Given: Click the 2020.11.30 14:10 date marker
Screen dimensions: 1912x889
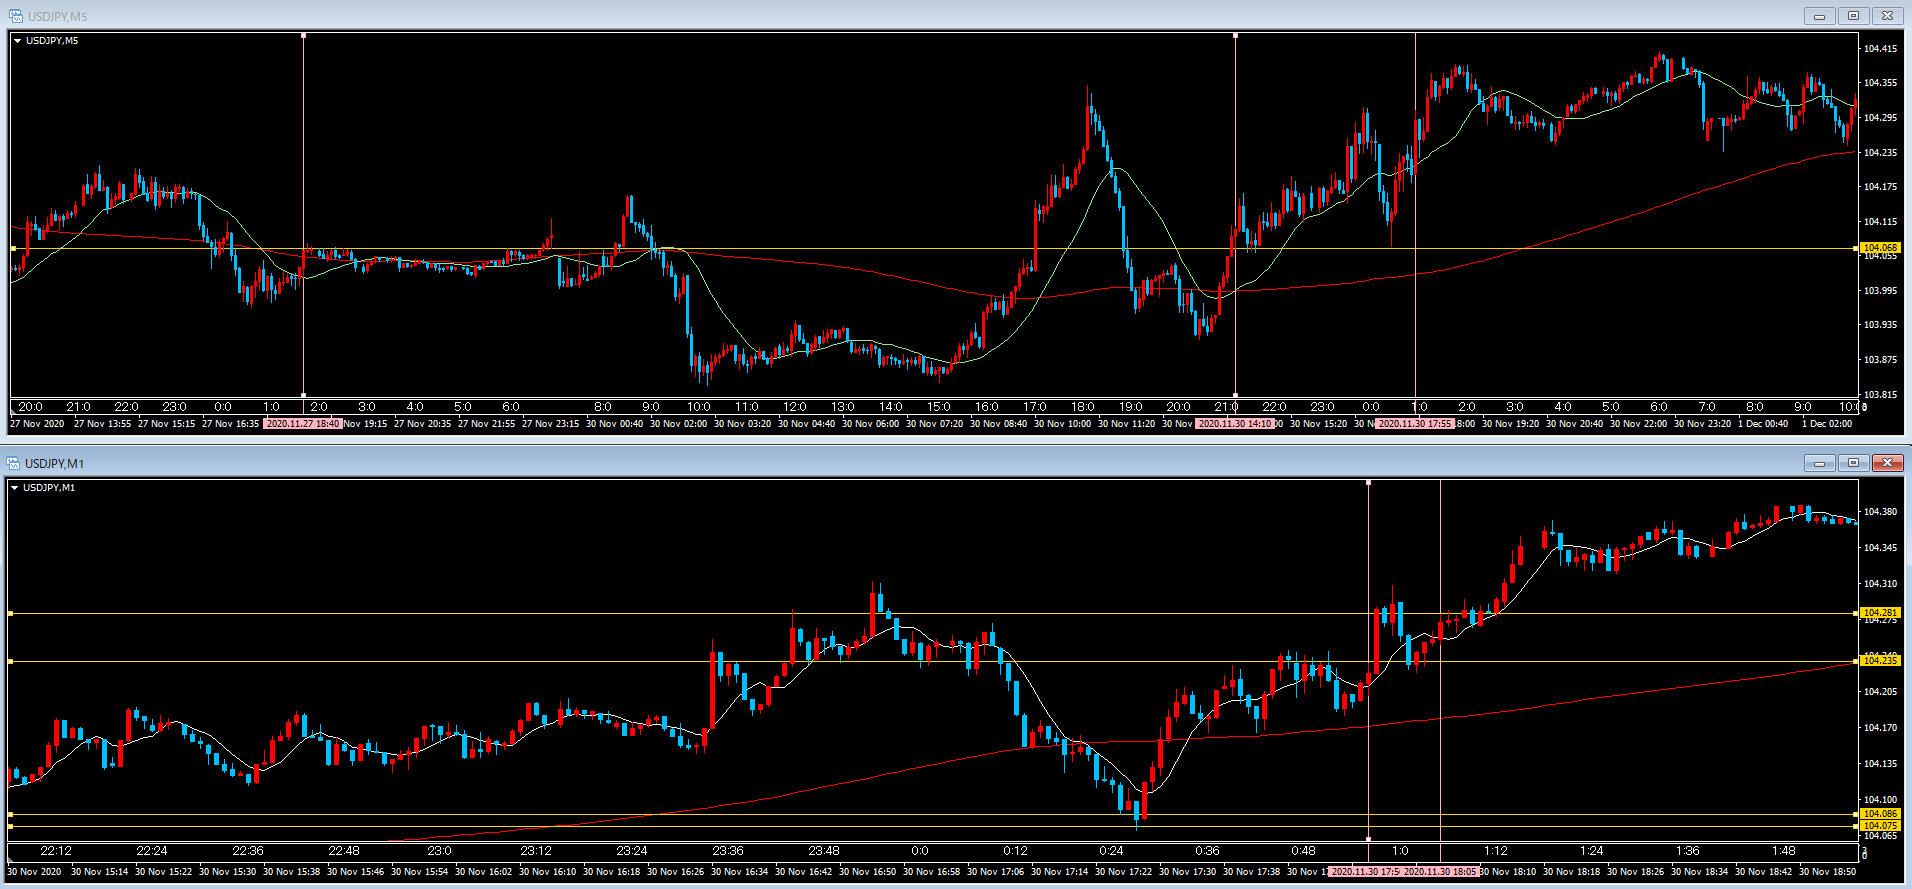Looking at the screenshot, I should pyautogui.click(x=1235, y=424).
